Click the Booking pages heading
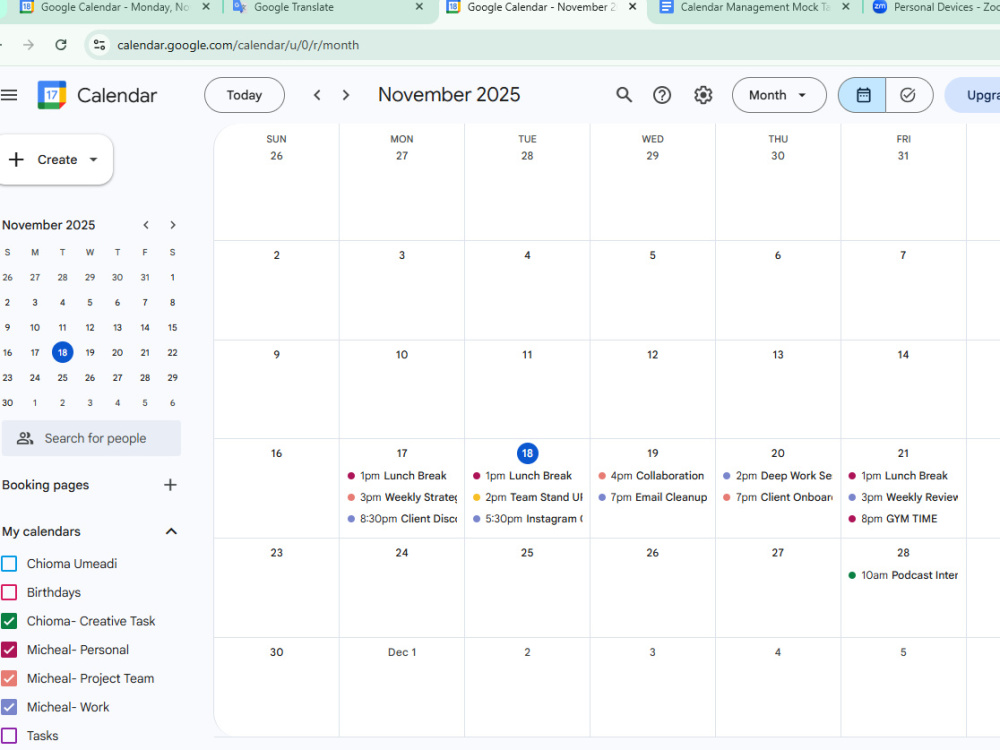Viewport: 1000px width, 750px height. click(x=45, y=485)
